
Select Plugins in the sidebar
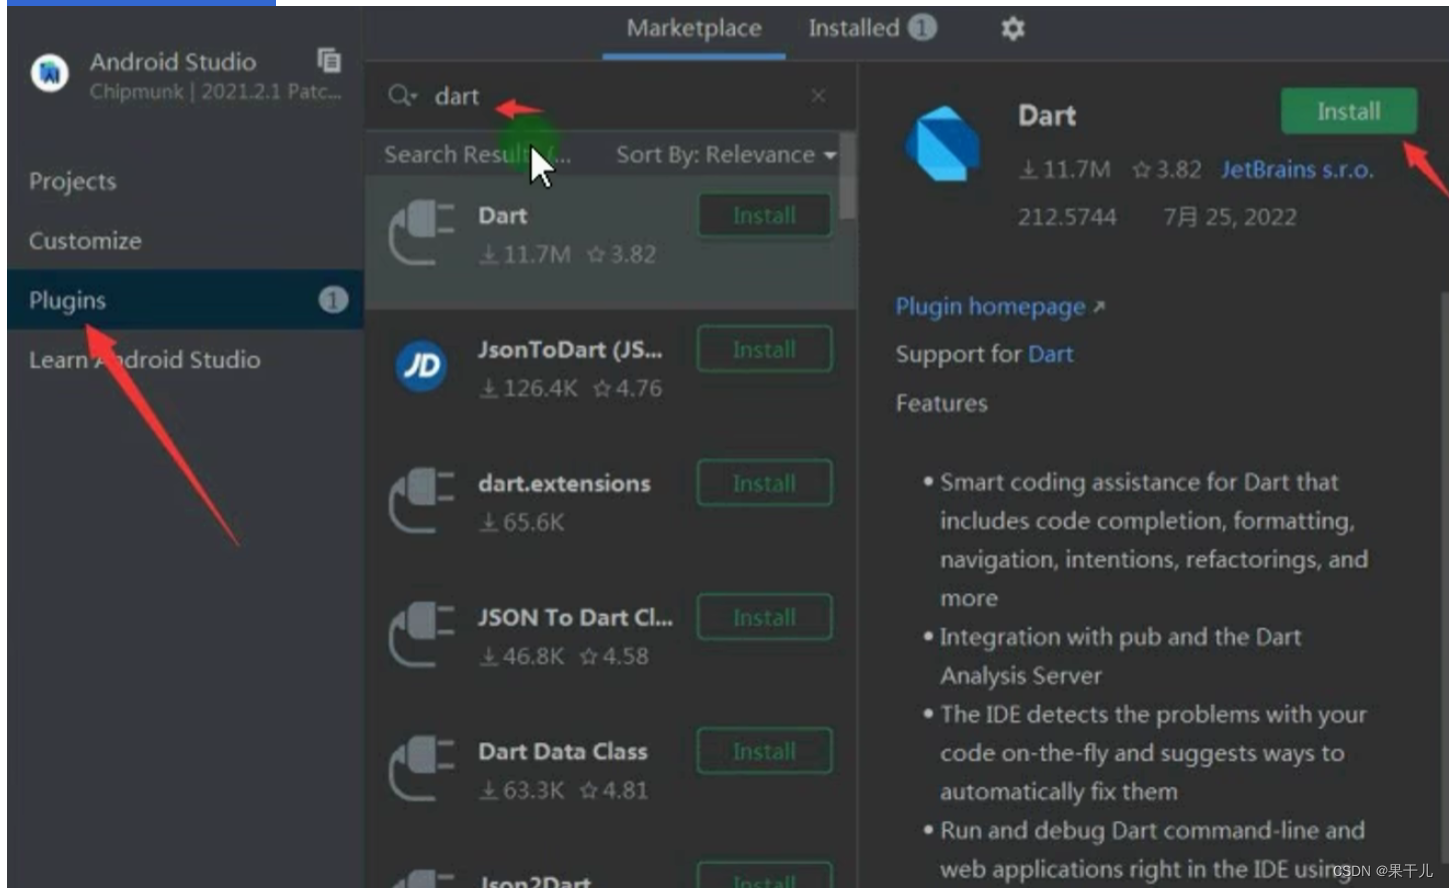pos(185,300)
